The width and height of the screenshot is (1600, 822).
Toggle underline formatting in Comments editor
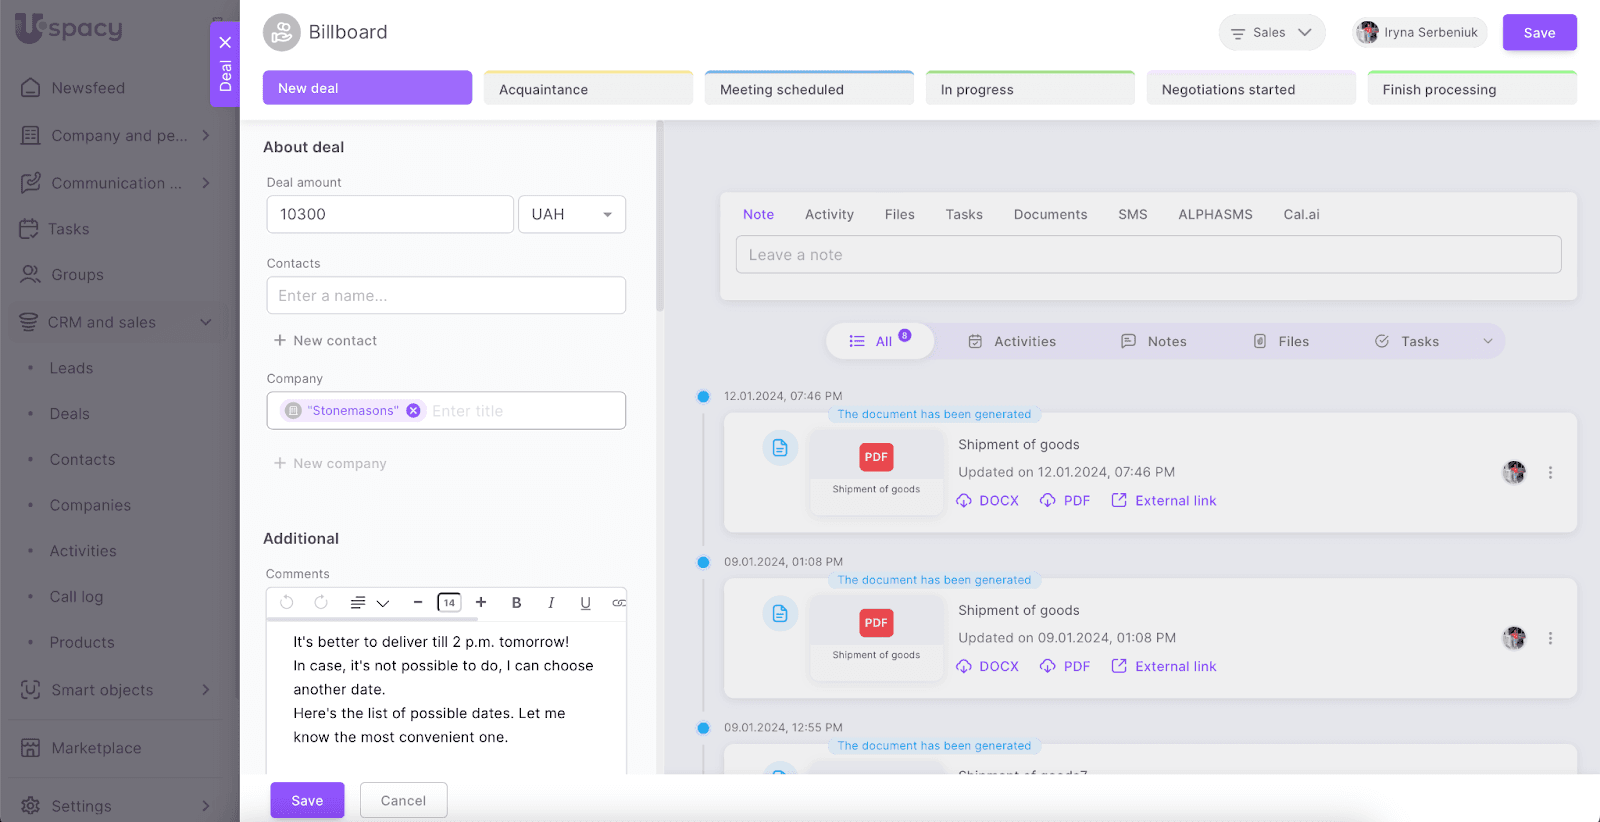tap(585, 603)
